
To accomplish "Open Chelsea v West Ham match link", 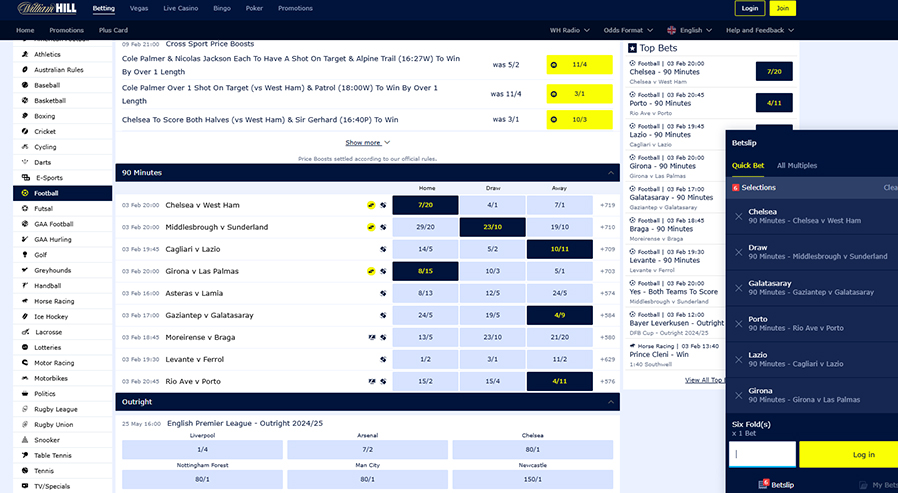I will click(202, 205).
